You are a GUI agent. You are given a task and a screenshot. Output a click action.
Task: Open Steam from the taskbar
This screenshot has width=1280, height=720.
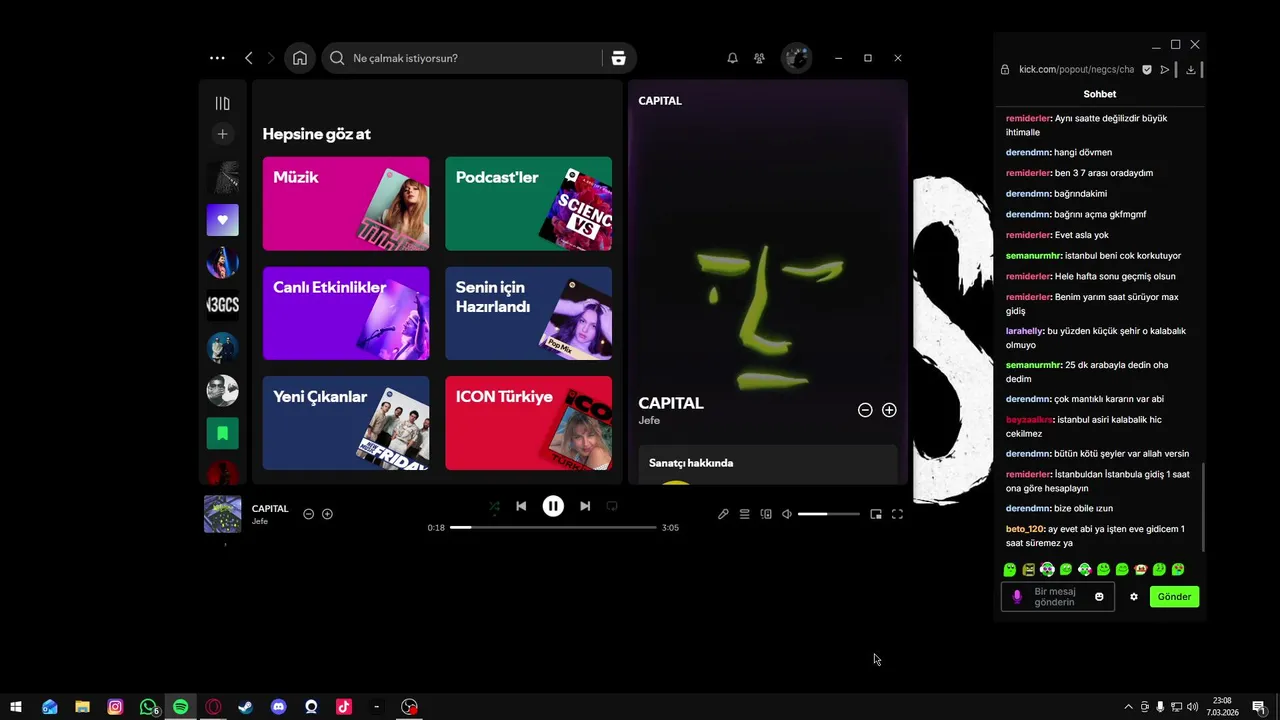click(x=246, y=707)
